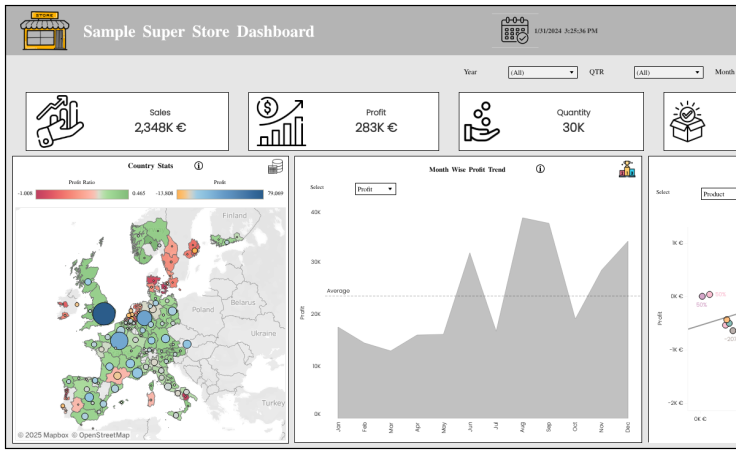This screenshot has width=736, height=454.
Task: Select the large dark blue UK bubble
Action: coord(104,313)
